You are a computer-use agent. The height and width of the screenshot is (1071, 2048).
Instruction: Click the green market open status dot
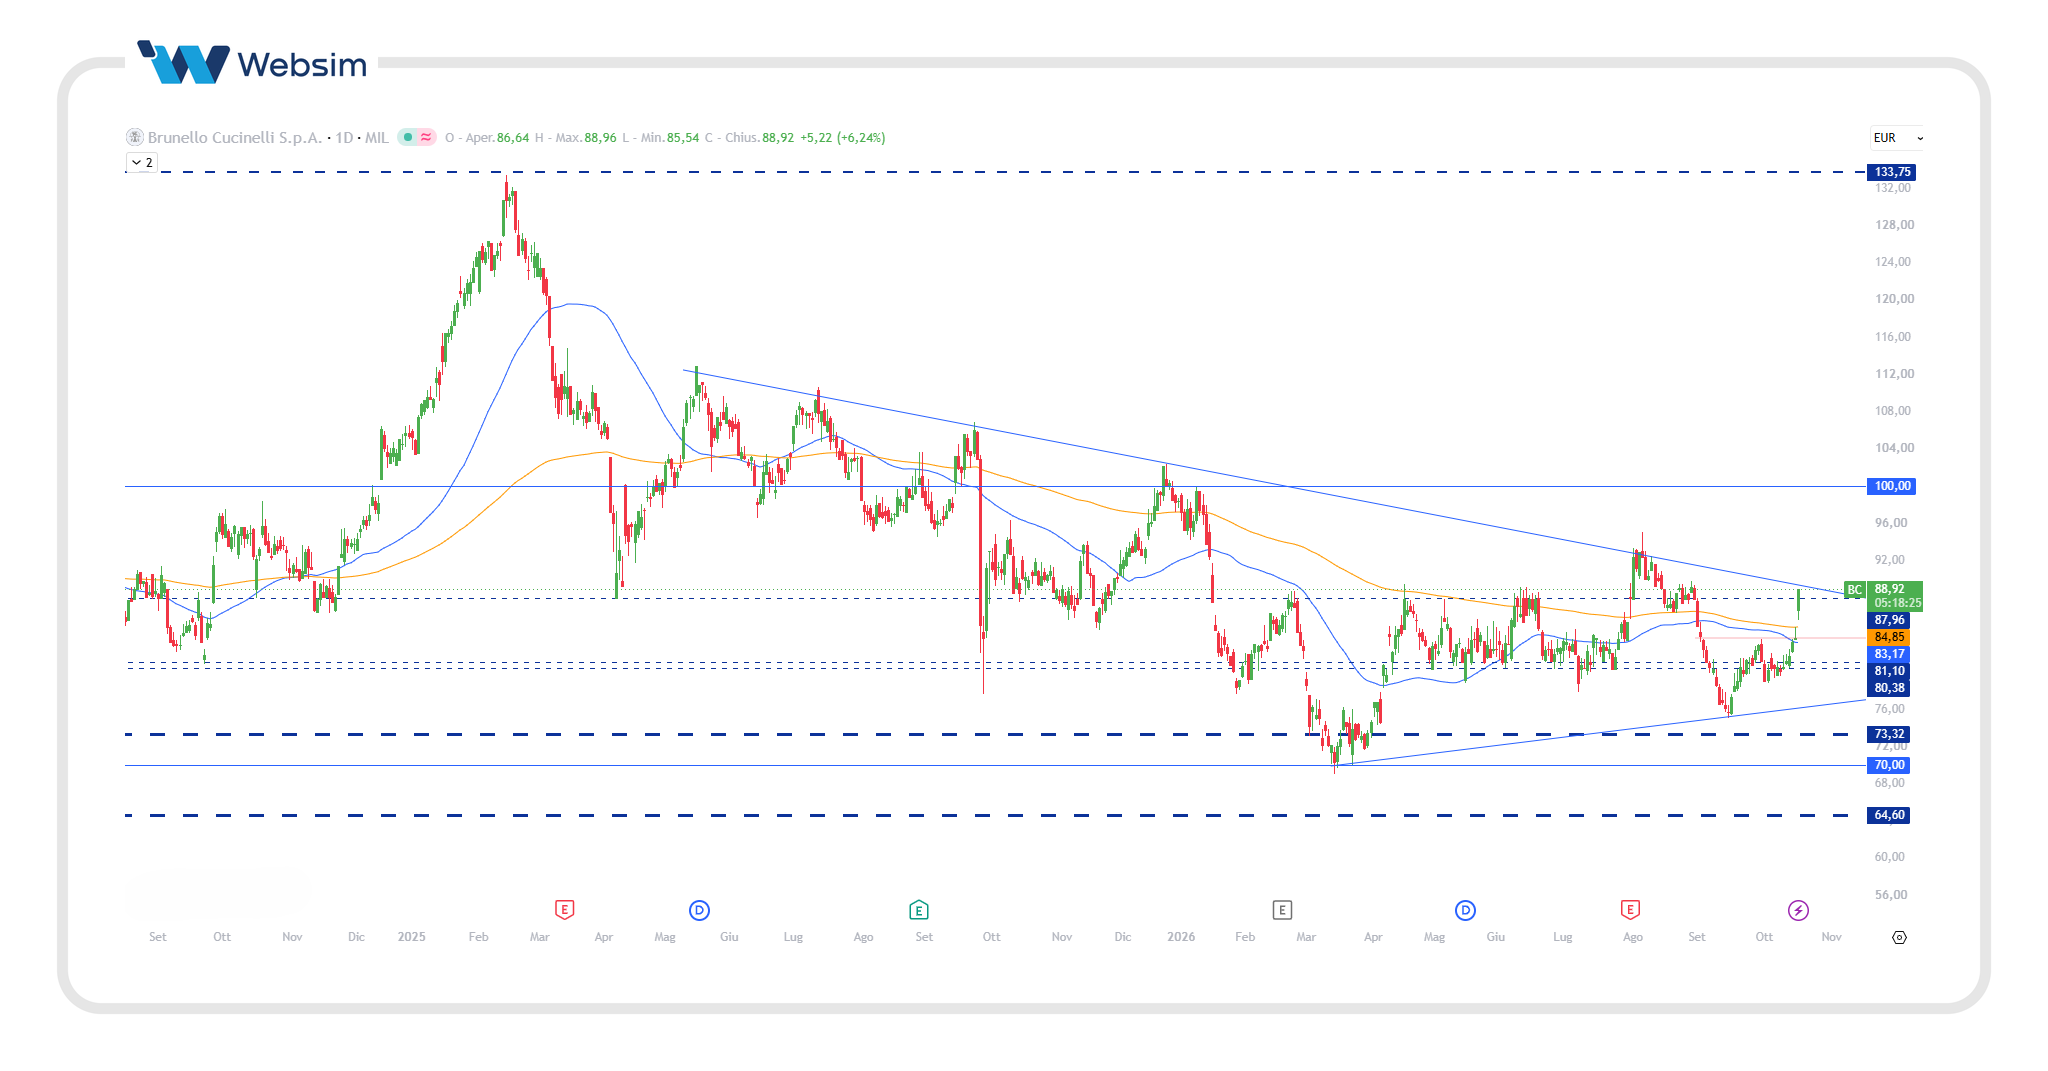(408, 137)
